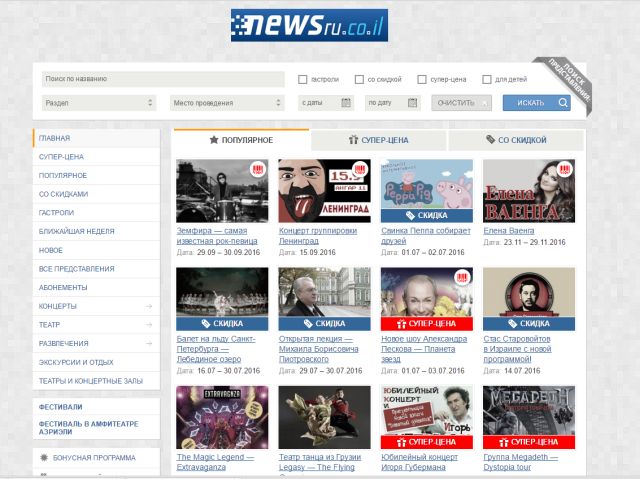This screenshot has height=479, width=640.
Task: Click СУПЕР-ЦЕНА band on Песков show card
Action: tap(427, 324)
